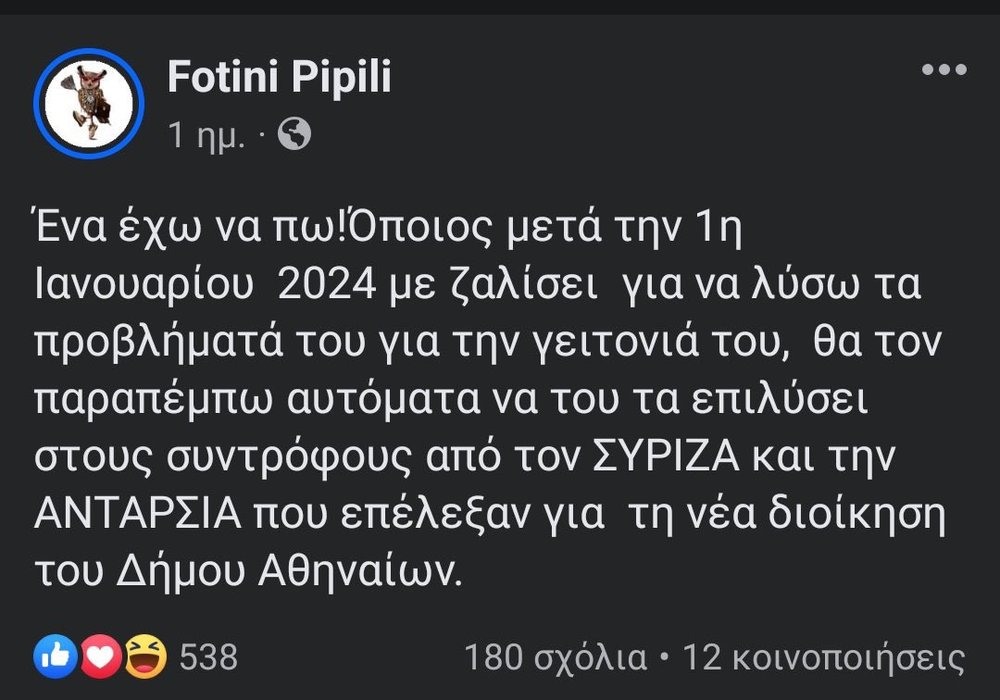Open Fotini Pipili's profile picture
1000x700 pixels.
click(x=89, y=103)
